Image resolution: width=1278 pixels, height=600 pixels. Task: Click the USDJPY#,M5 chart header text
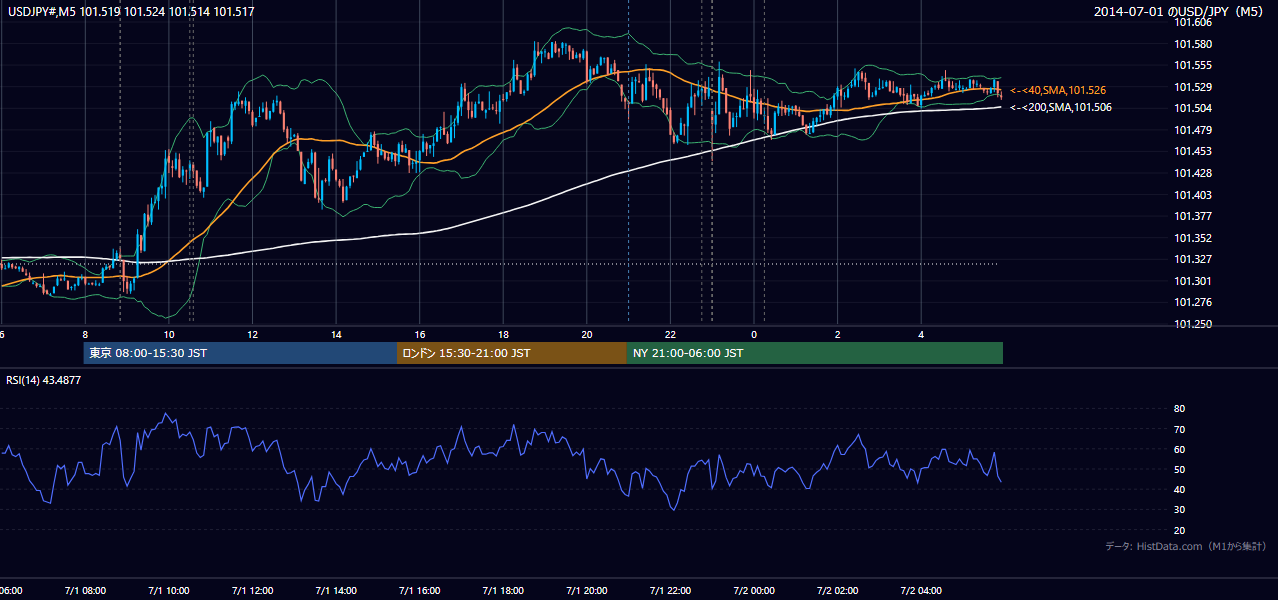pos(129,12)
